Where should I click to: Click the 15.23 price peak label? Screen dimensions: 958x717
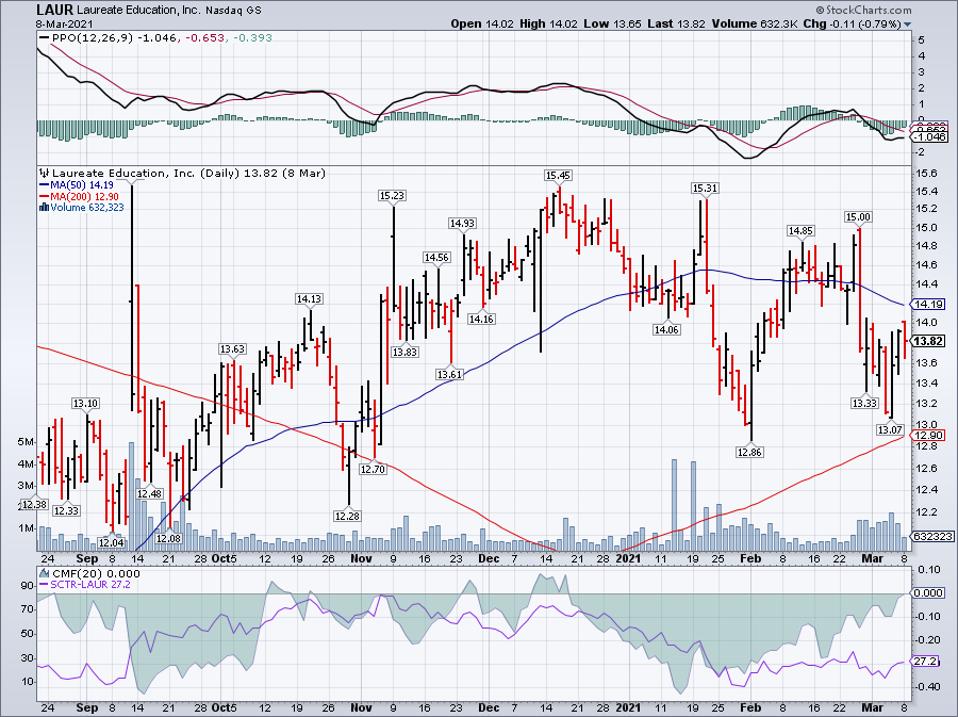coord(392,195)
